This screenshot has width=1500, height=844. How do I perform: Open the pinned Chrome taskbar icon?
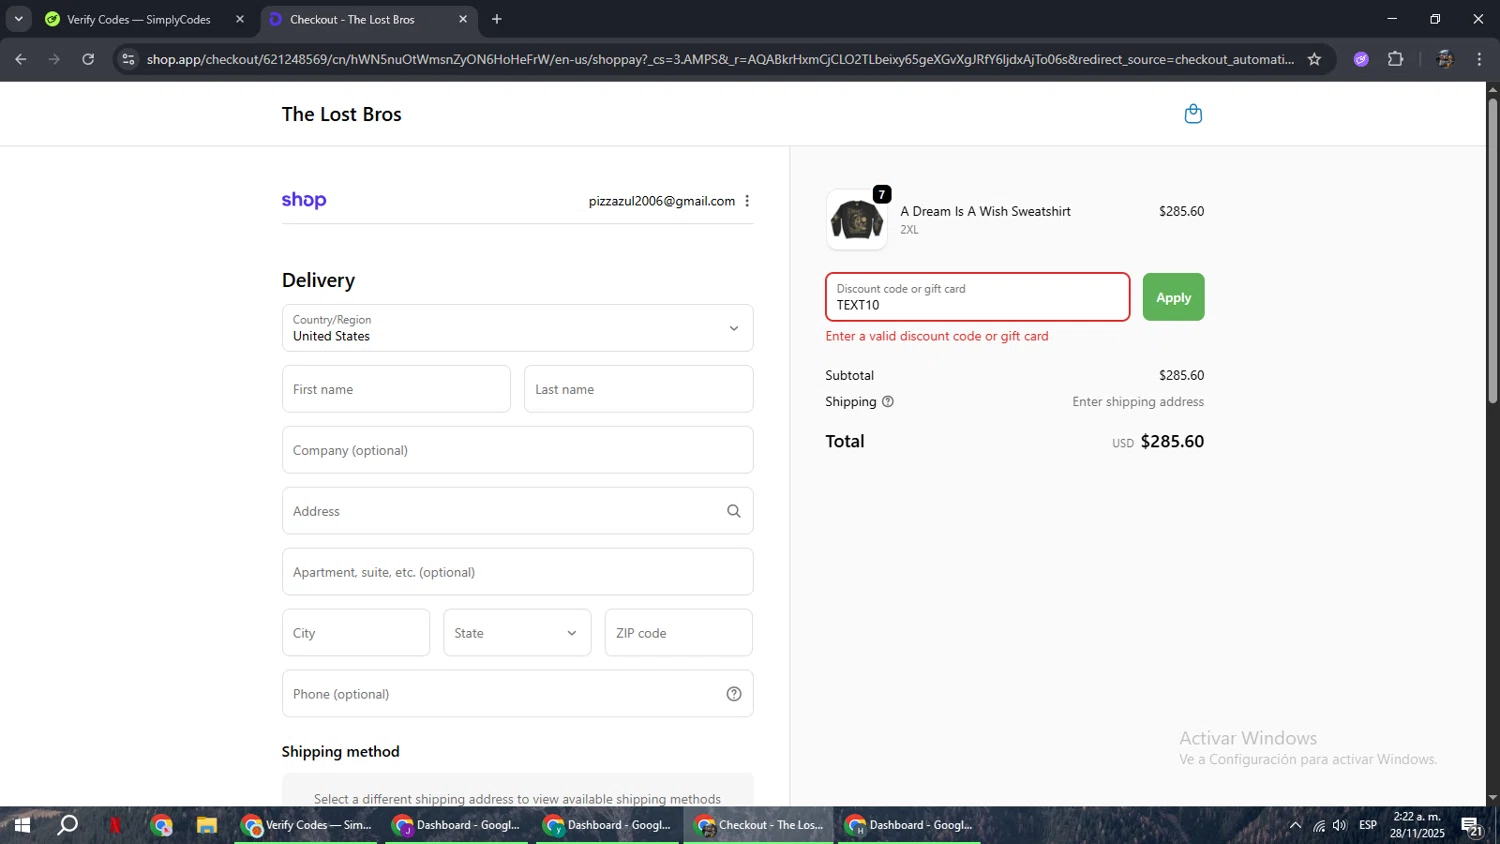point(162,825)
